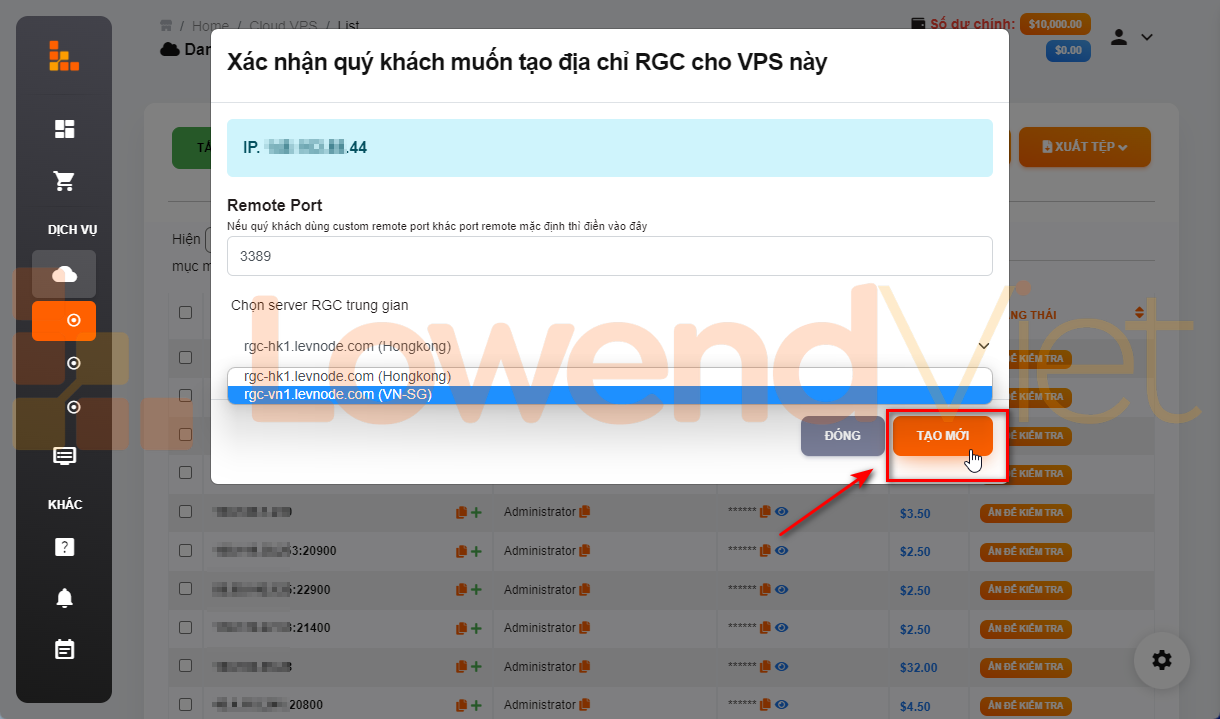Open the XUẤT TỆP export dropdown
The height and width of the screenshot is (719, 1220).
click(1084, 147)
